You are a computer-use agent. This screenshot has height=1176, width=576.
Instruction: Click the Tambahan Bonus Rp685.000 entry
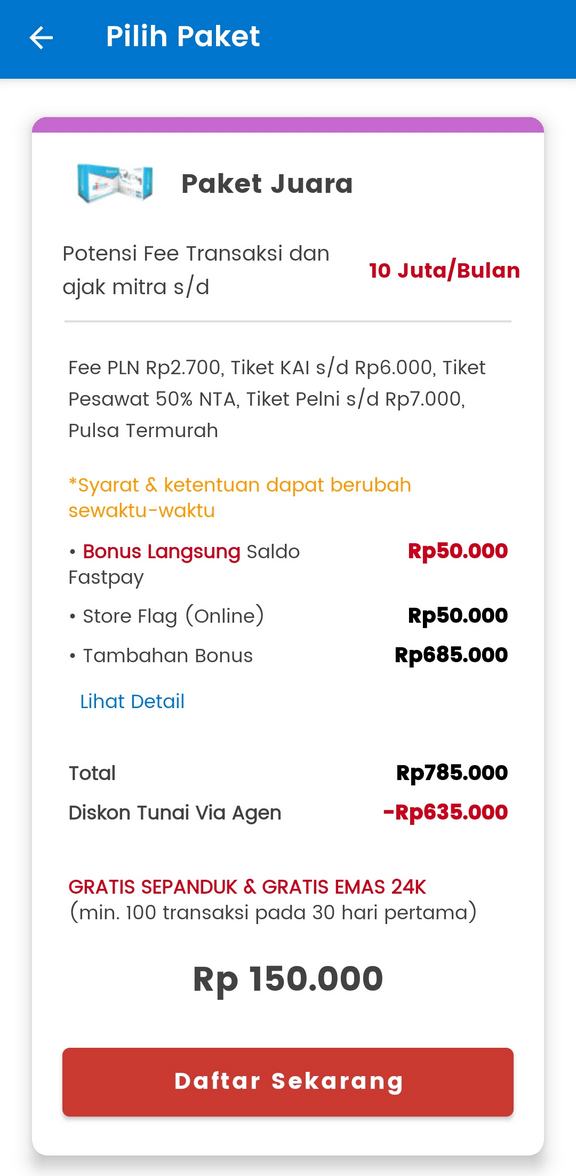click(x=290, y=655)
